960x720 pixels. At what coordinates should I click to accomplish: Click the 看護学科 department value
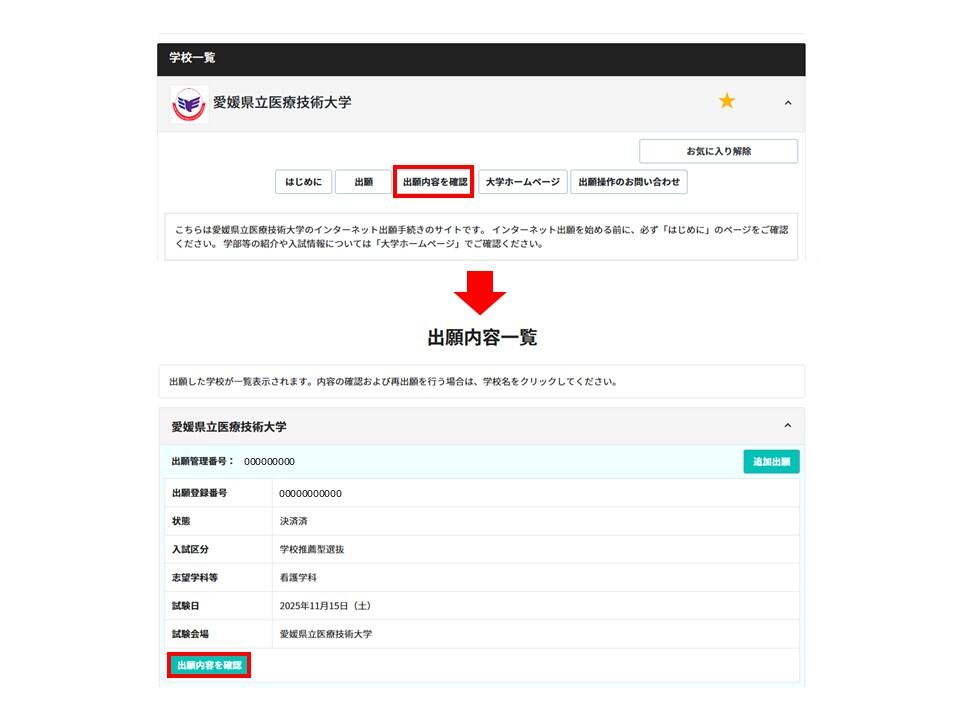298,578
